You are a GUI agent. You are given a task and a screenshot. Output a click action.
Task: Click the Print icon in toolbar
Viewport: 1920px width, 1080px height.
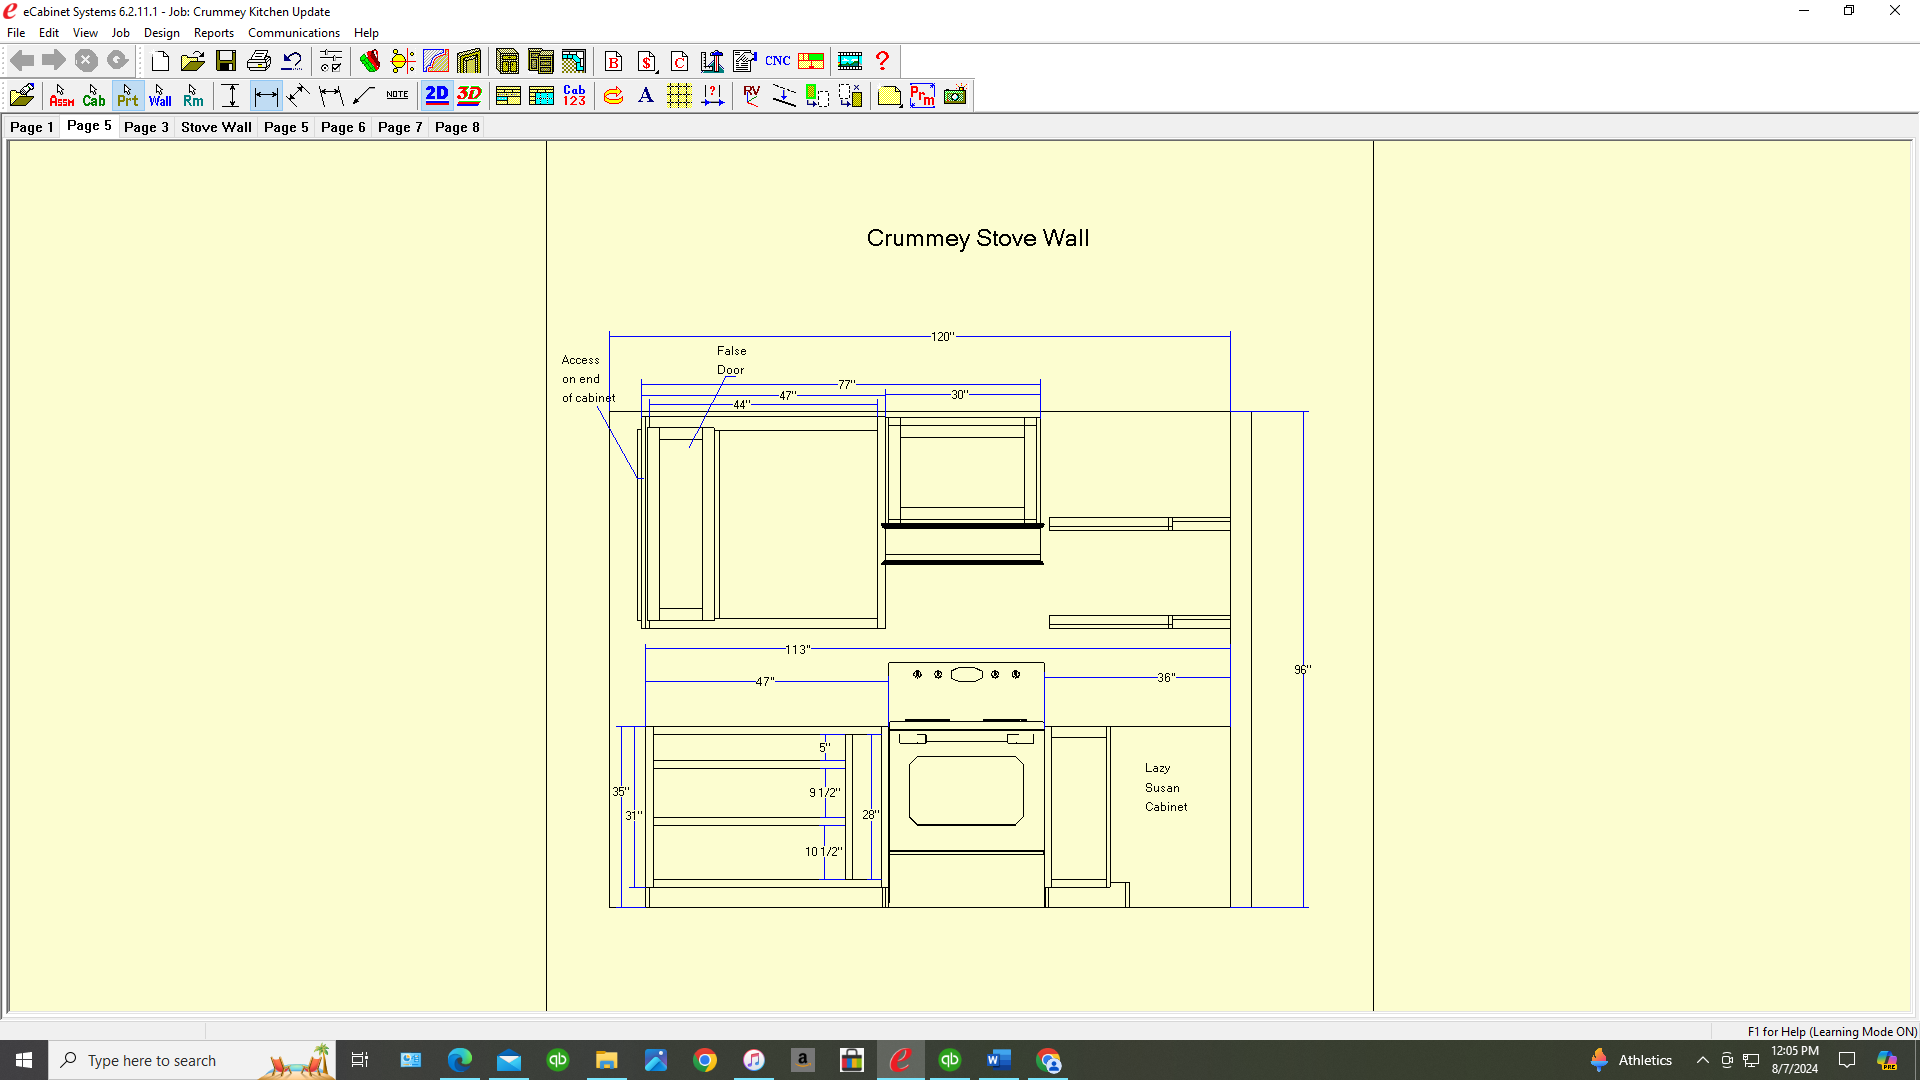pos(259,61)
